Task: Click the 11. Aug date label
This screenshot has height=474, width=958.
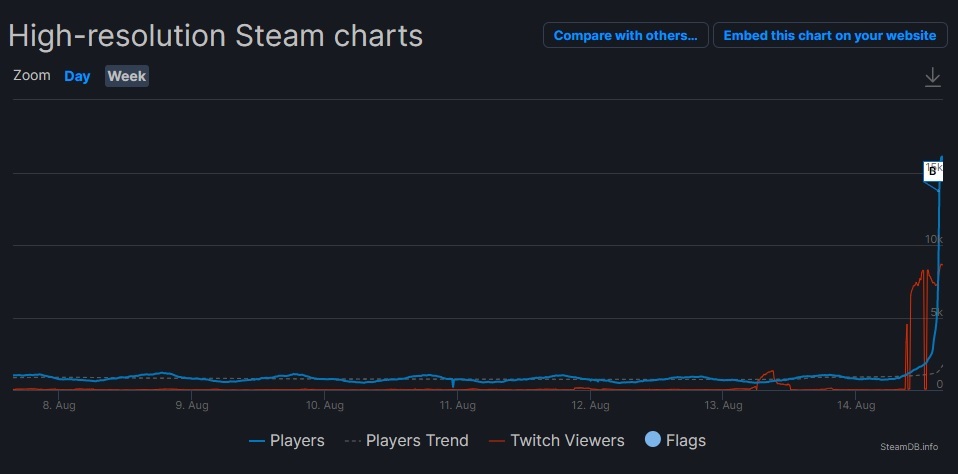Action: coord(457,405)
